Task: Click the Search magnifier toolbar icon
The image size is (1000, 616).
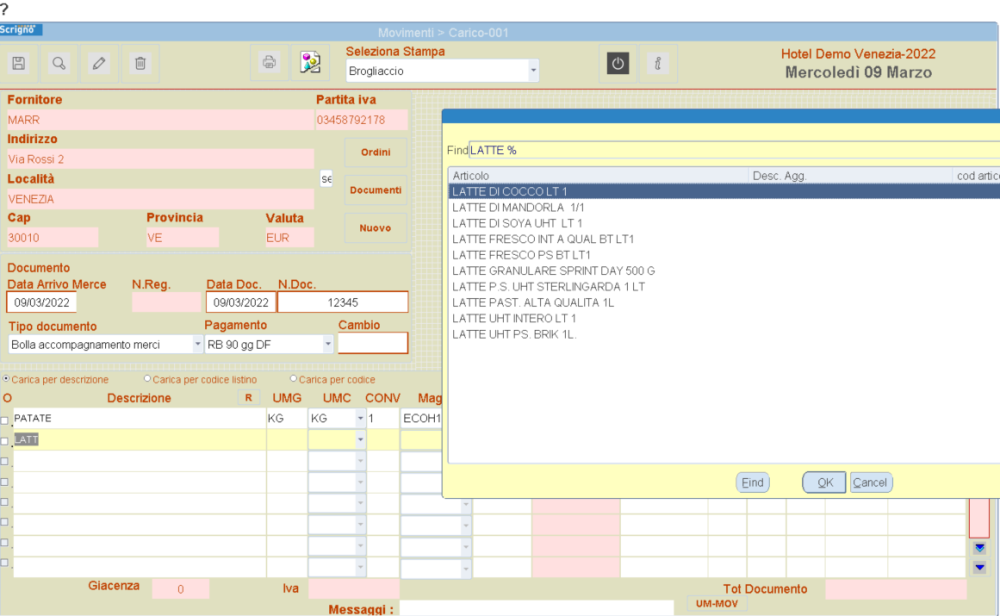Action: pos(59,63)
